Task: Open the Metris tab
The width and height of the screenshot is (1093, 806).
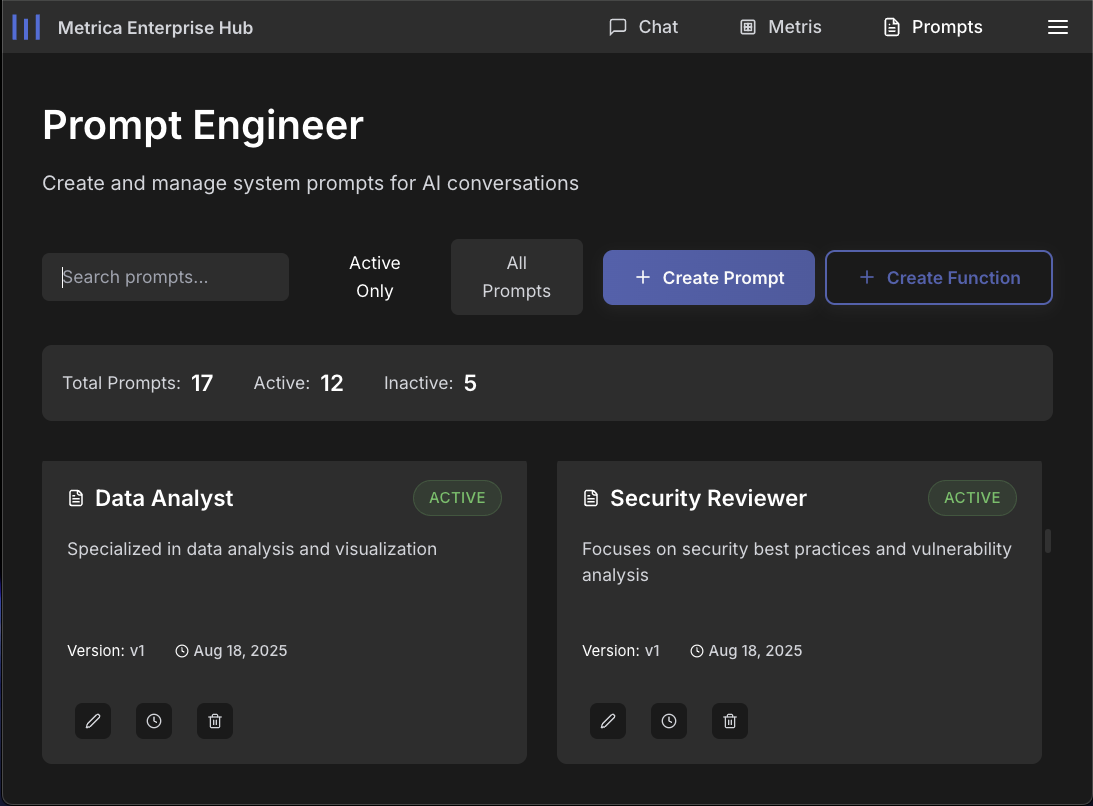Action: click(781, 27)
